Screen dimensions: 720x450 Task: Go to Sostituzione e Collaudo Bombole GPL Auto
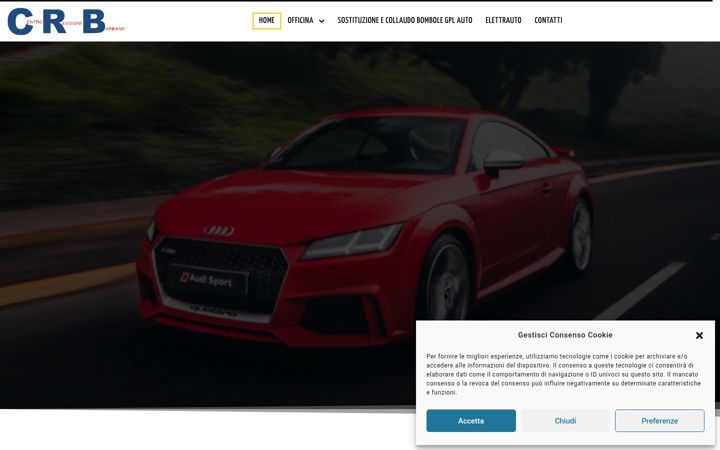click(x=405, y=21)
